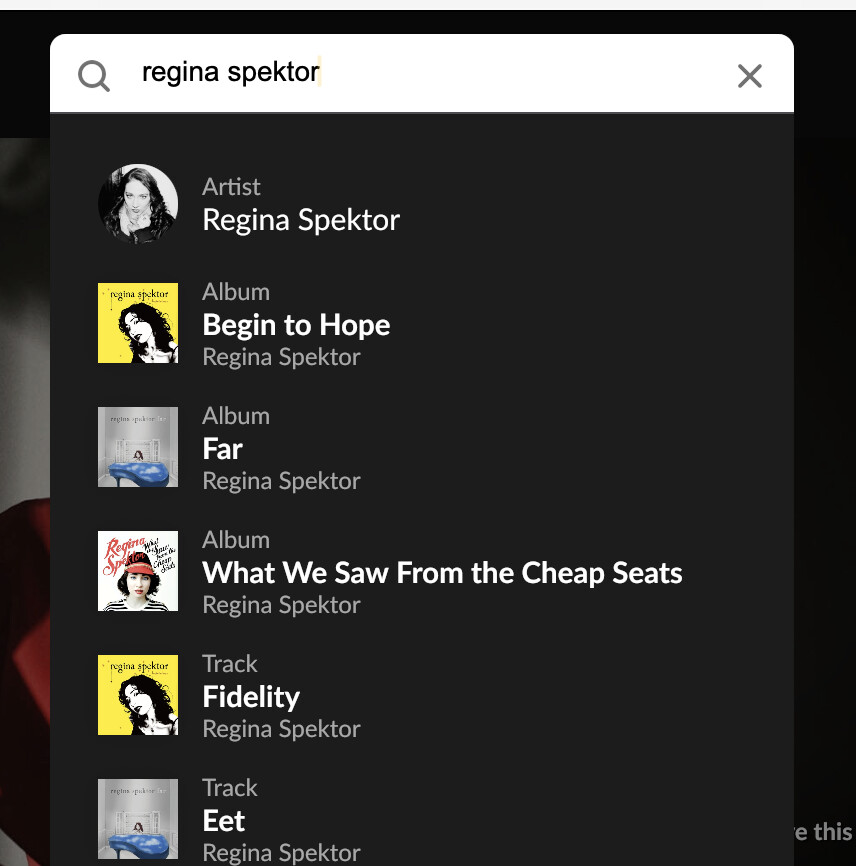Click Regina Spektor under Begin to Hope
This screenshot has height=866, width=856.
282,357
